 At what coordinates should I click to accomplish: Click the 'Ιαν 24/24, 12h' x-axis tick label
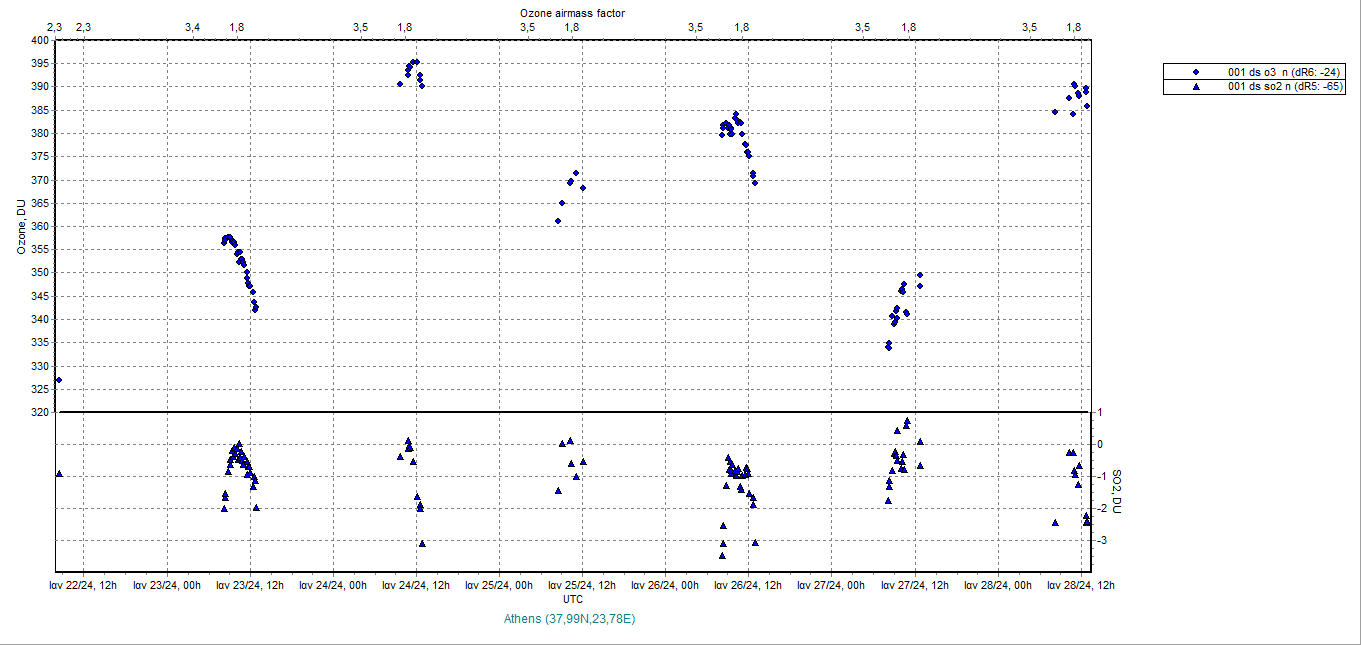pos(408,585)
